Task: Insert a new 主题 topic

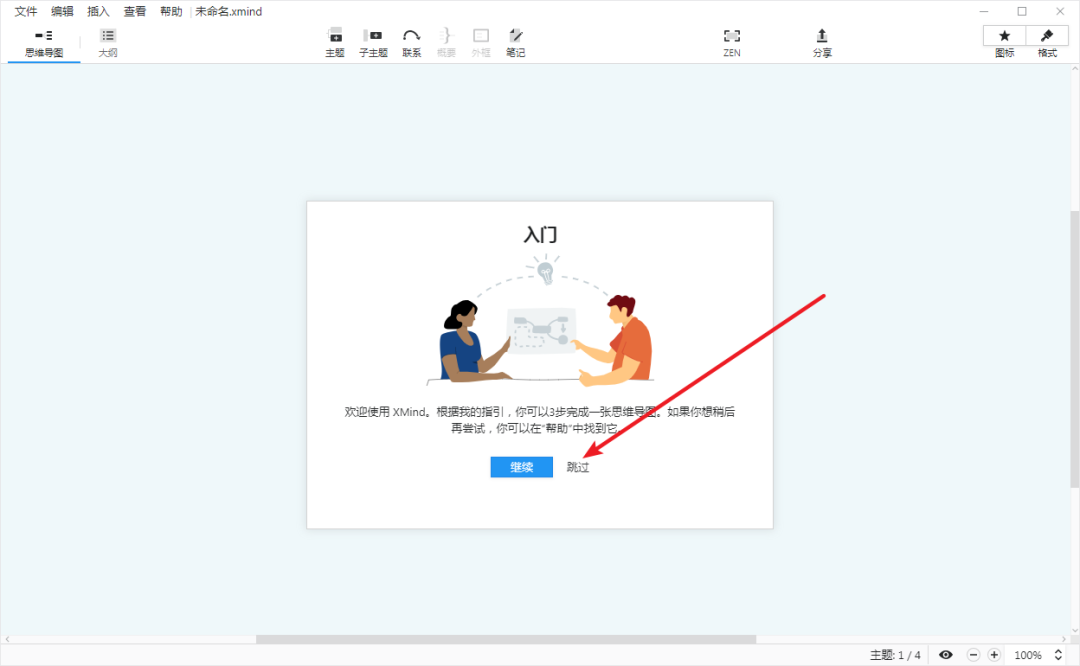Action: point(335,43)
